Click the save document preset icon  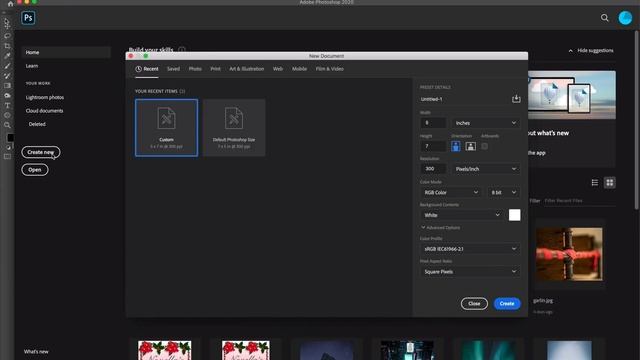coord(516,99)
